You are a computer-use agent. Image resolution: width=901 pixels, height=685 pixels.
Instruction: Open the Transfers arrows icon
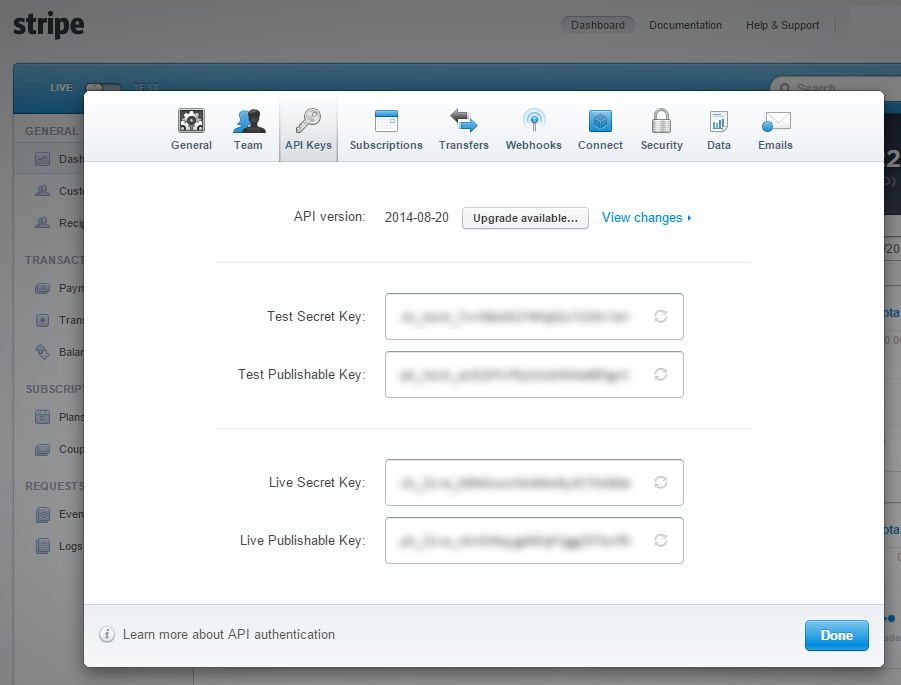point(463,121)
